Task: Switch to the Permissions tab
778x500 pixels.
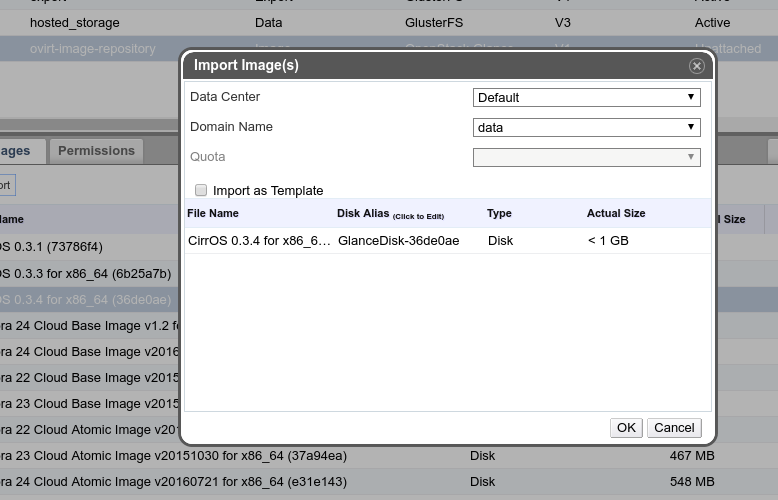Action: [x=96, y=151]
